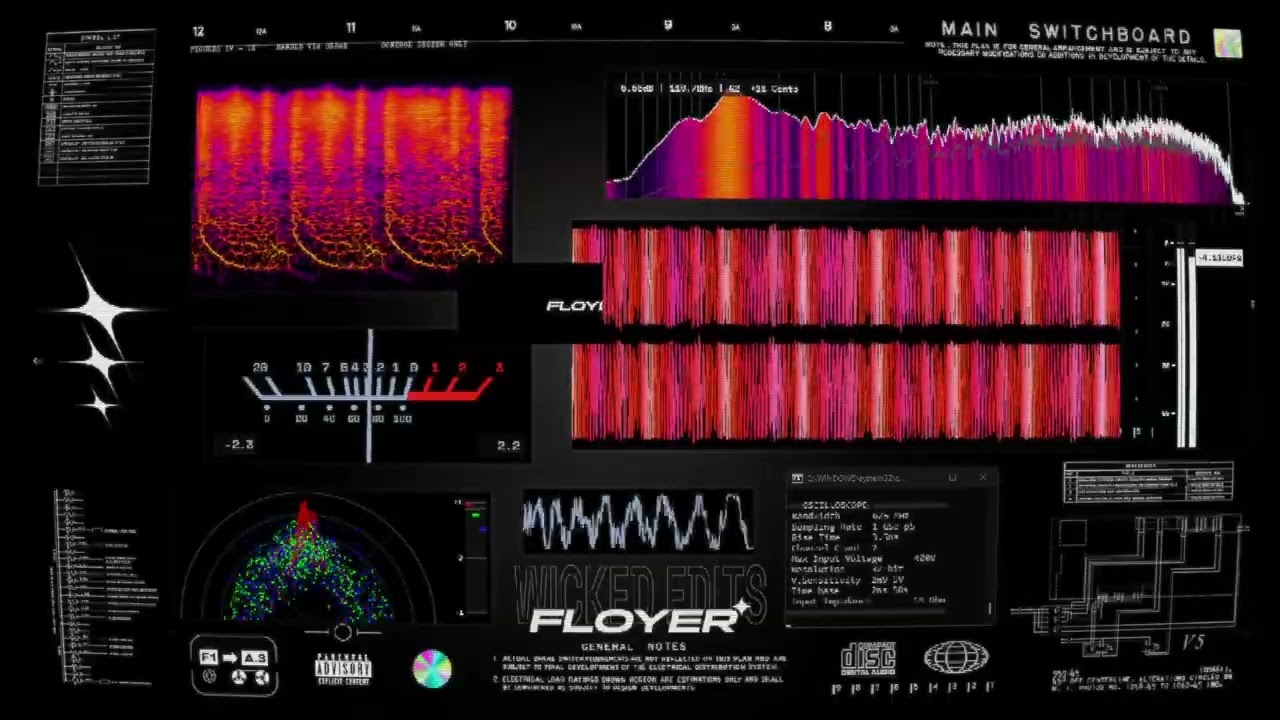Click the GENERAL NOTES heading
Viewport: 1280px width, 720px height.
point(634,647)
